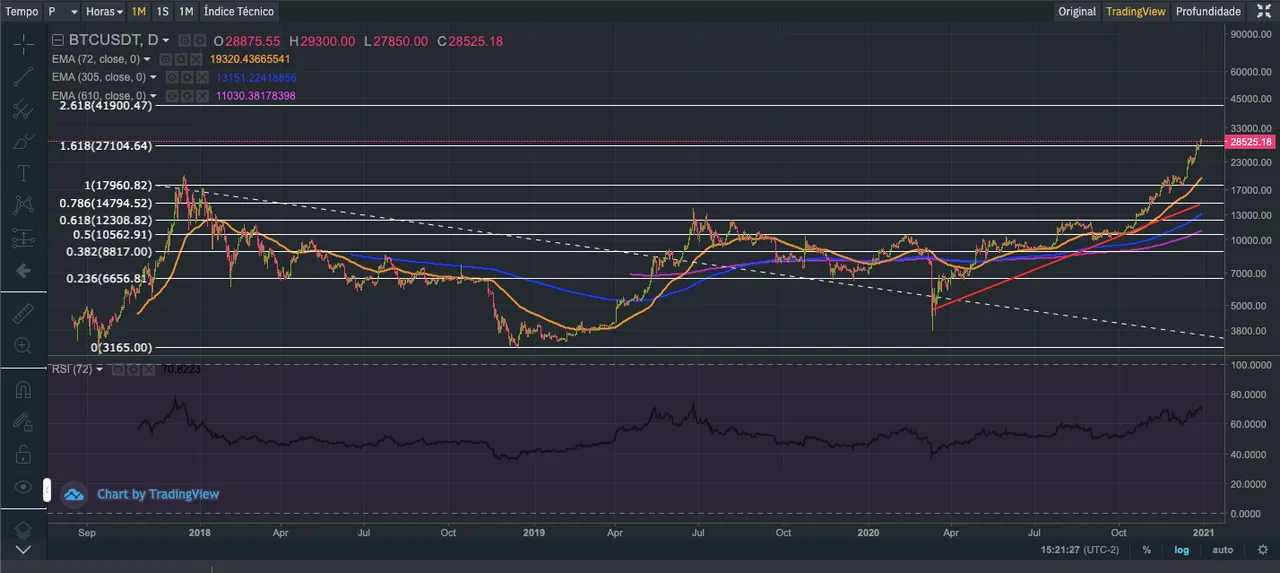This screenshot has width=1280, height=573.
Task: Open the BTCUSDT, D symbol dropdown
Action: point(166,41)
